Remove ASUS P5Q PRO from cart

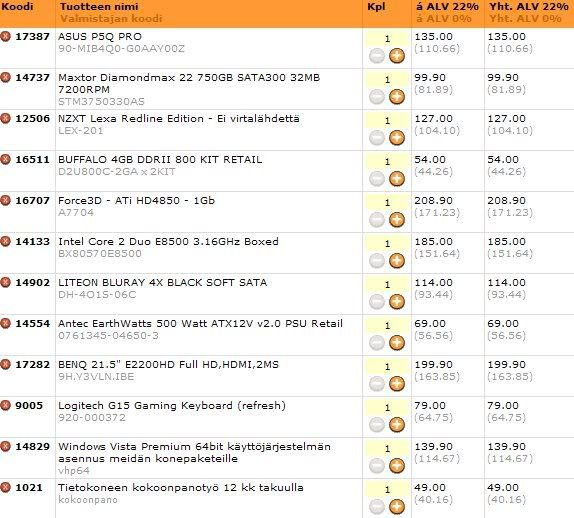pos(5,37)
